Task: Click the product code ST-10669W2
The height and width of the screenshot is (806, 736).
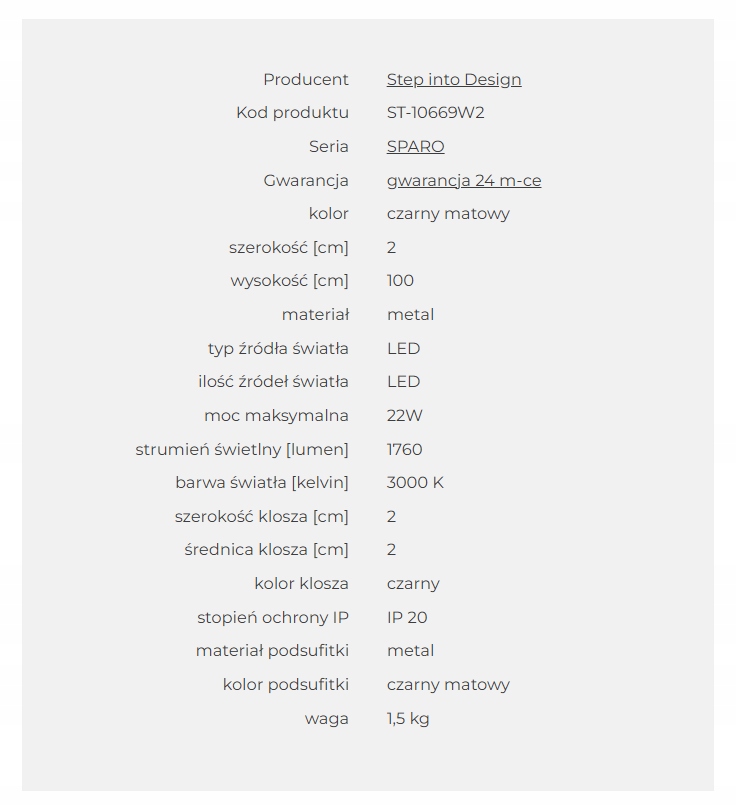Action: pyautogui.click(x=435, y=113)
